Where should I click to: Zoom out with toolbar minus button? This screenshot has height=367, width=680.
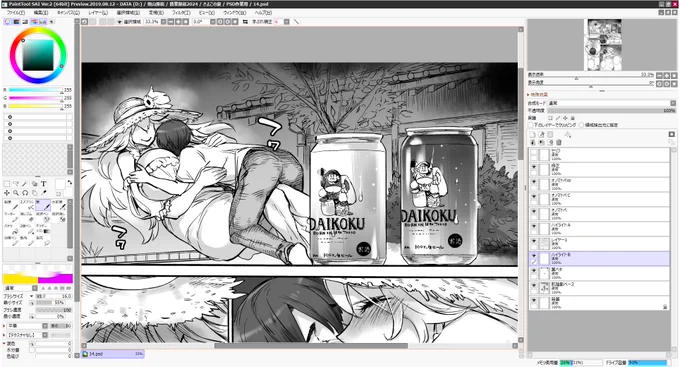tap(171, 22)
